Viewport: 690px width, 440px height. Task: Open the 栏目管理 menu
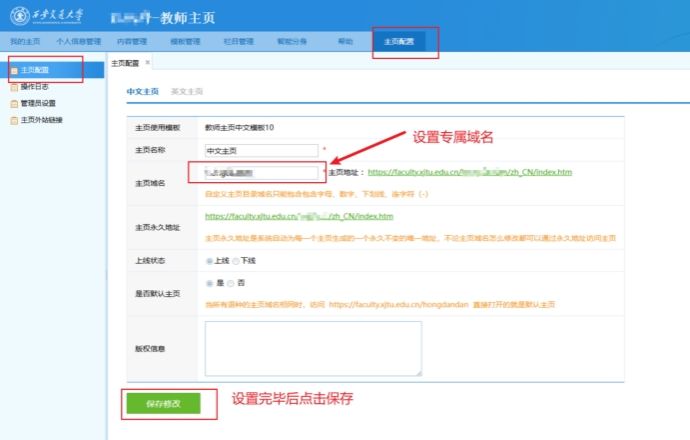pyautogui.click(x=238, y=42)
